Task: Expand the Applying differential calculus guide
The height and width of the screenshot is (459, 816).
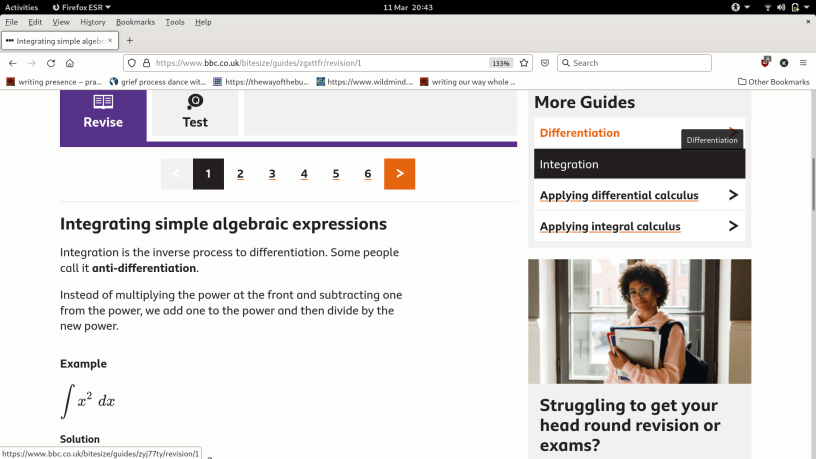Action: pyautogui.click(x=639, y=195)
